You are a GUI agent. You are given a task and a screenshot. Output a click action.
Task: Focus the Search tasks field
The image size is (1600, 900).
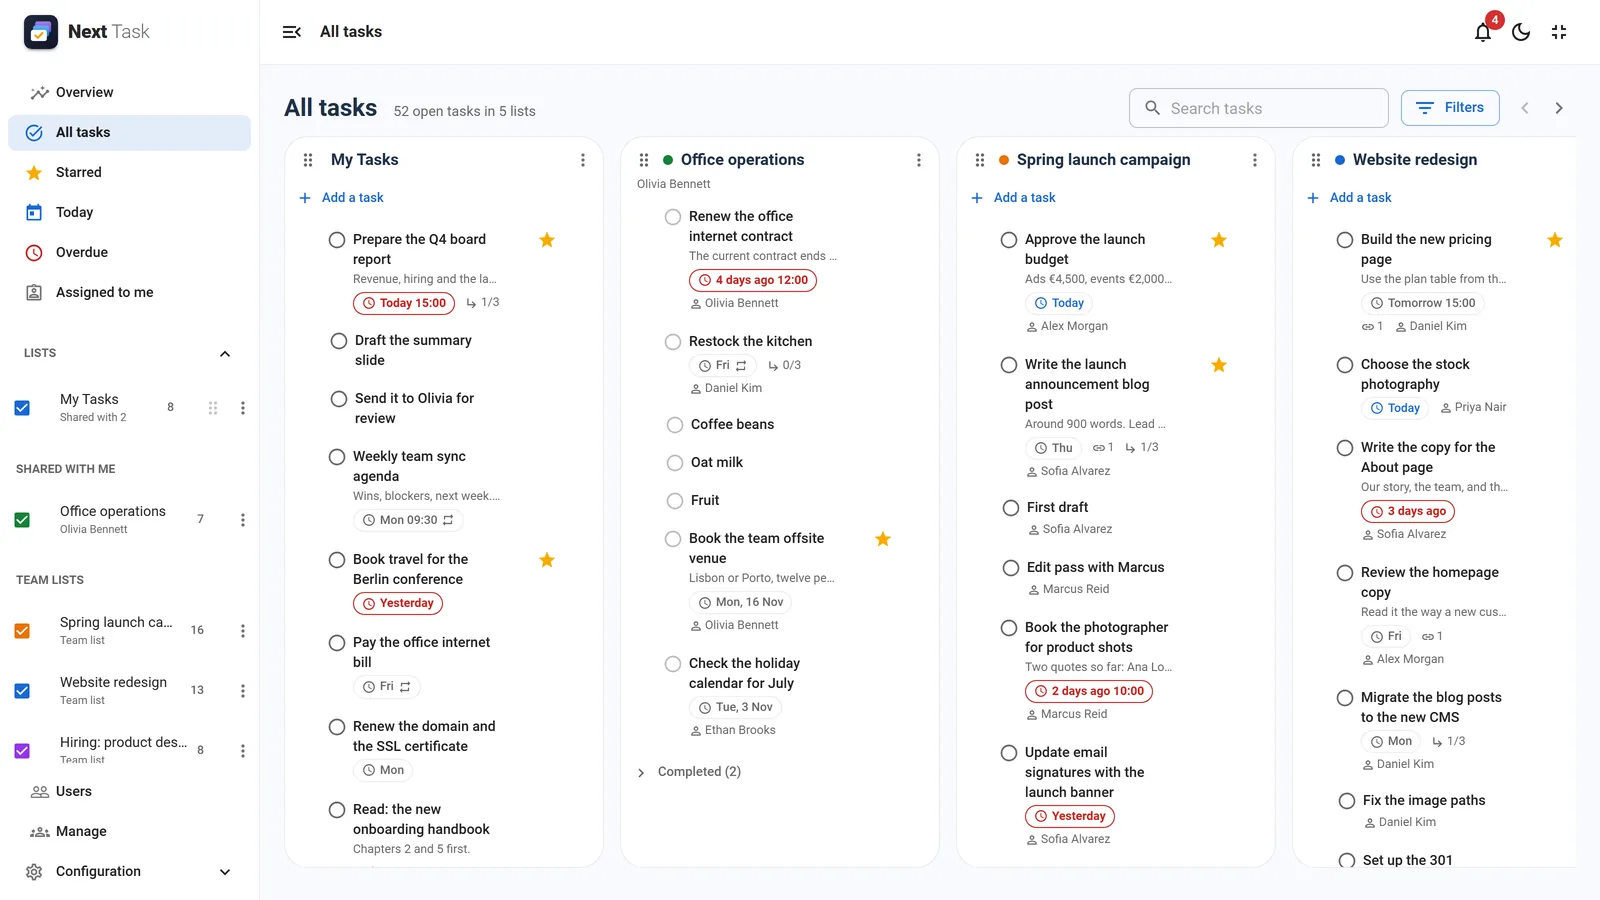coord(1259,108)
